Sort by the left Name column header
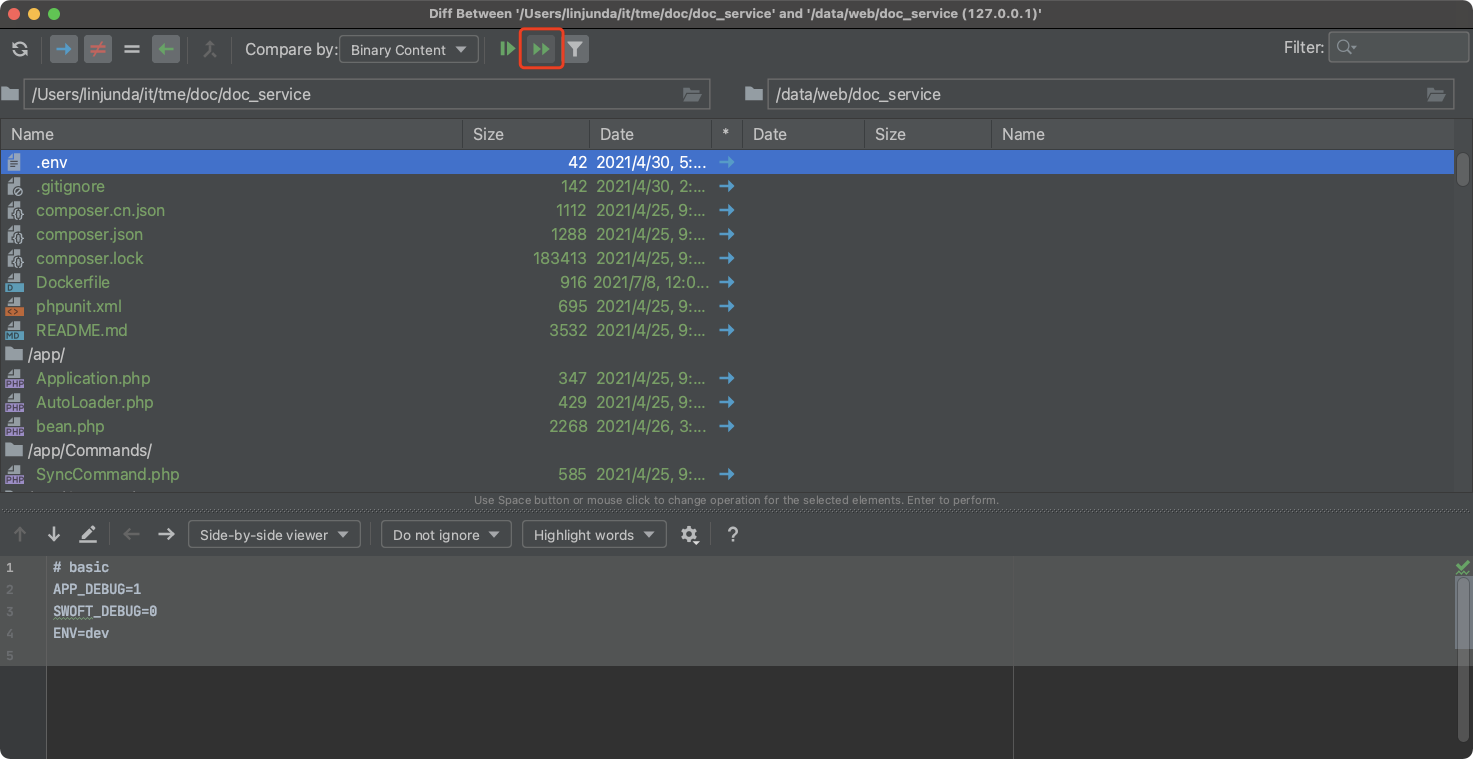Screen dimensions: 1473x759 [x=231, y=134]
